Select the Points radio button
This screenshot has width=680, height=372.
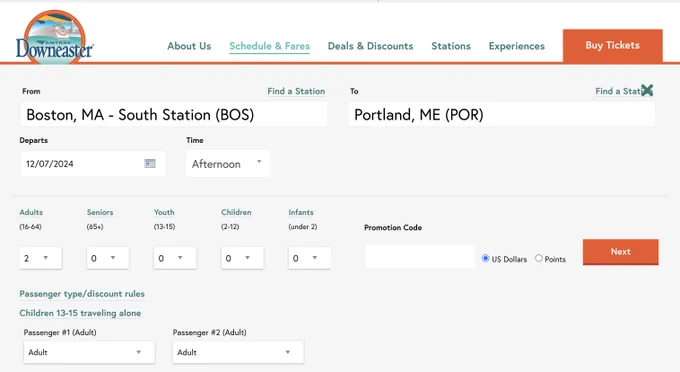pyautogui.click(x=539, y=258)
